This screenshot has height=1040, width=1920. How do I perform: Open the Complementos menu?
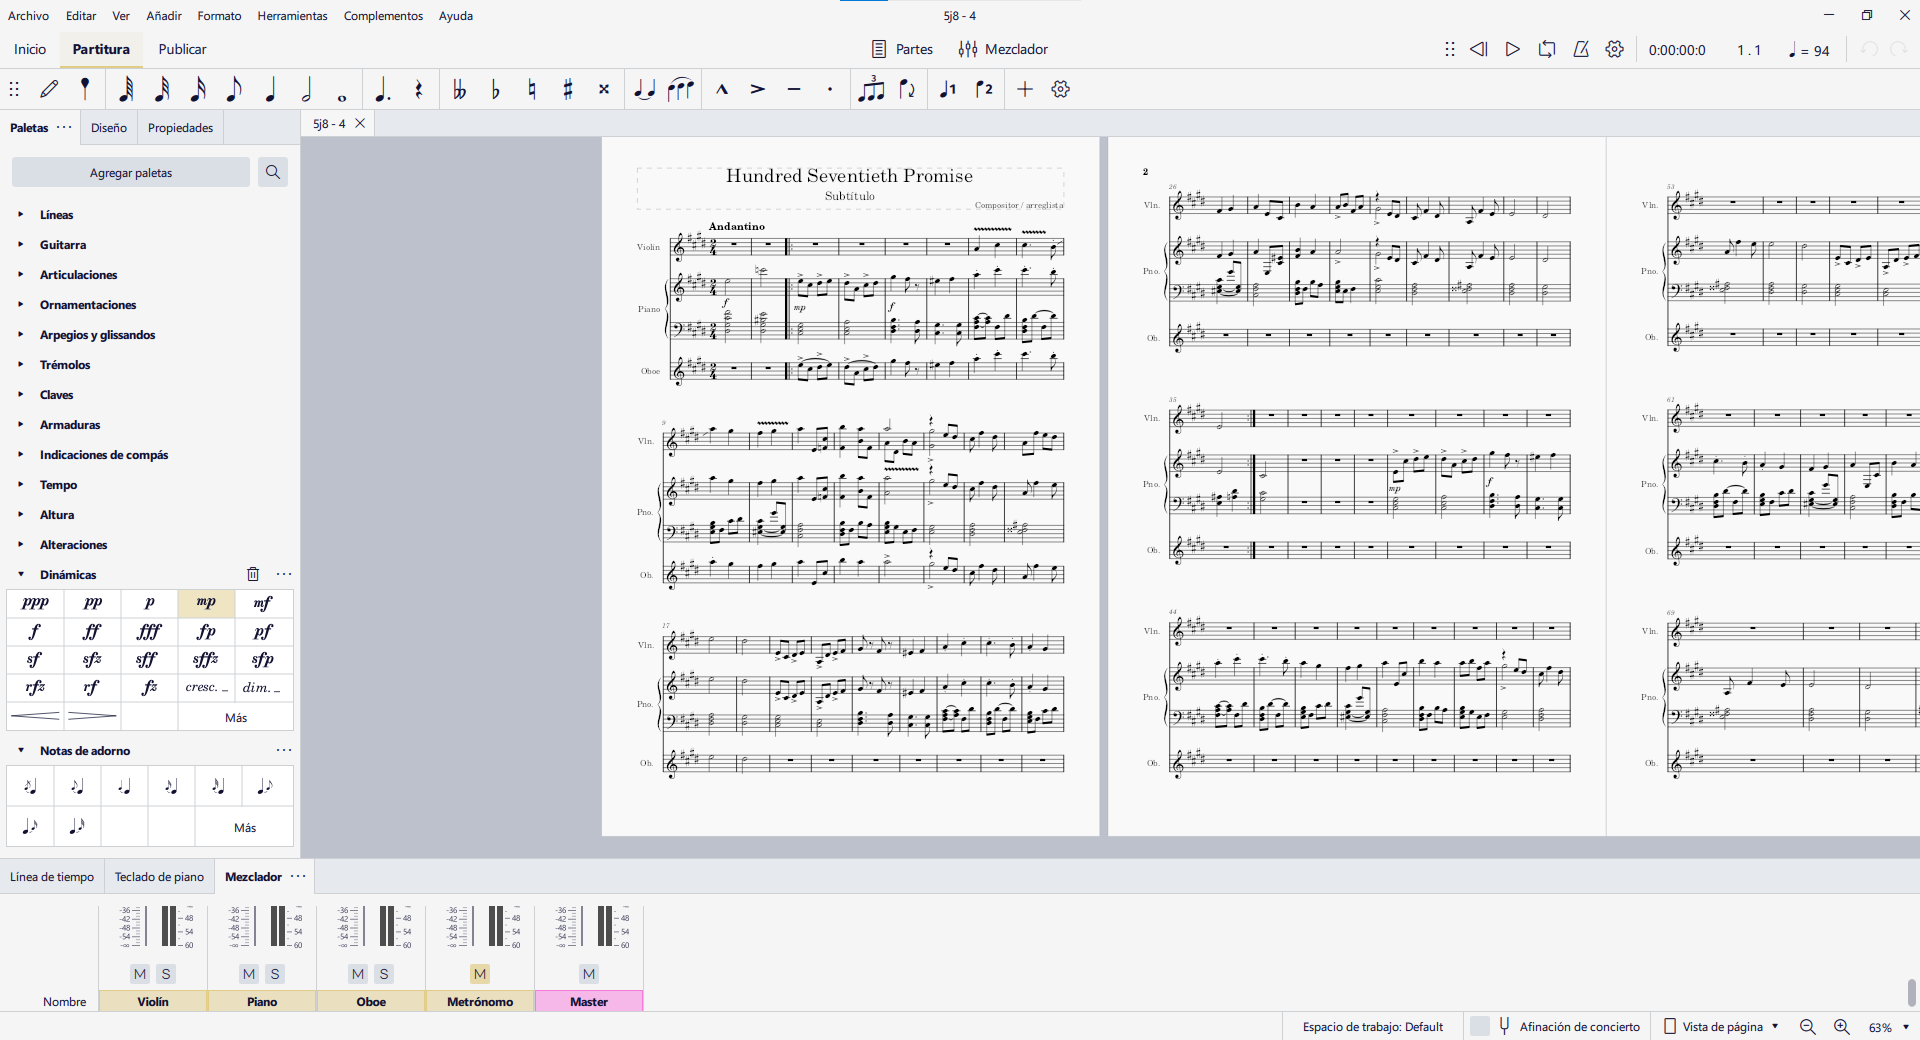383,16
